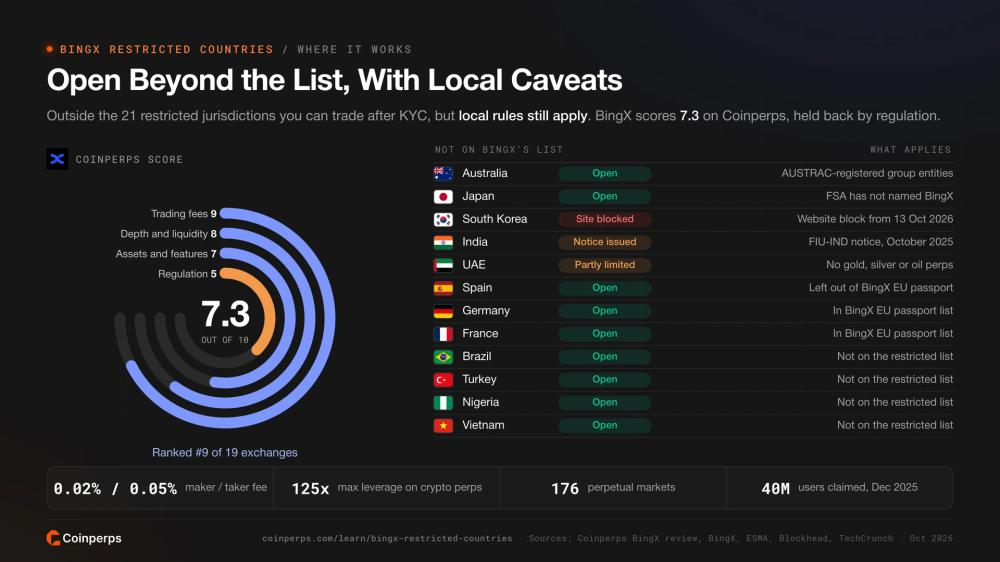
Task: Click the Australia flag icon
Action: (443, 173)
